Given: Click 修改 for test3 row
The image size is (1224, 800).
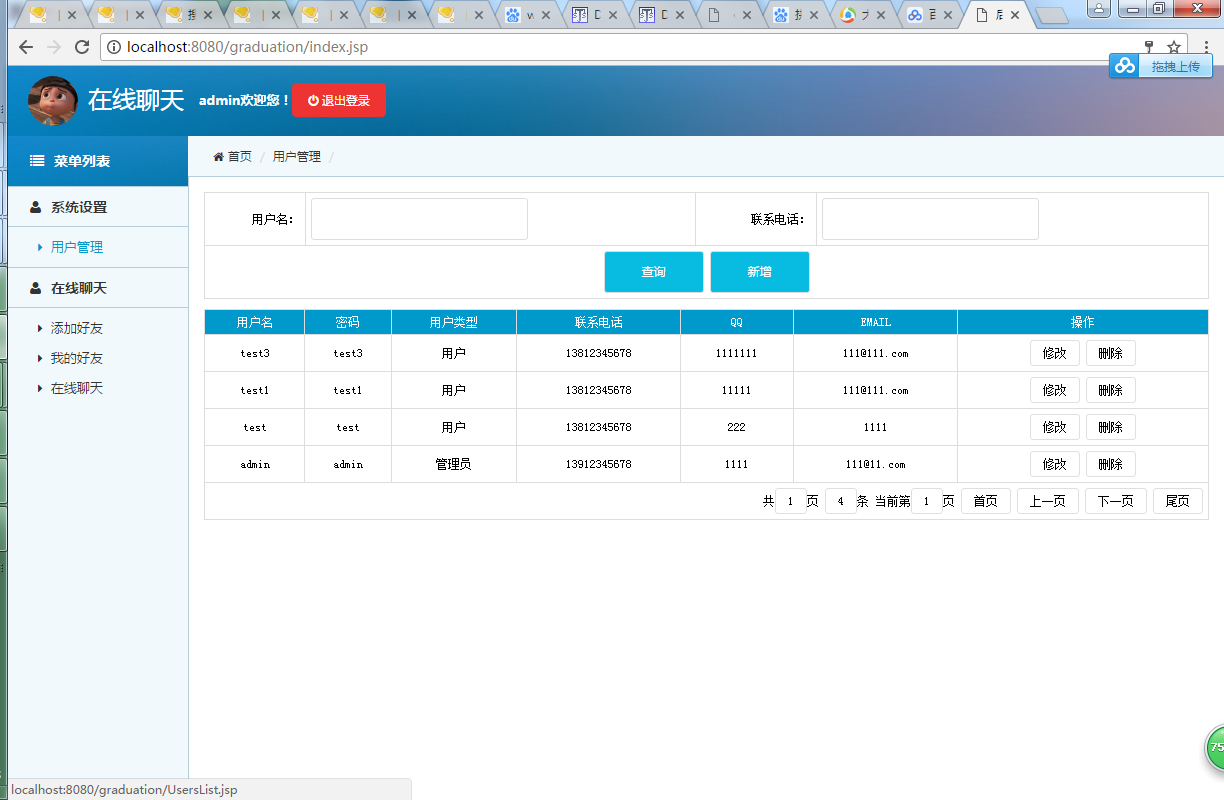Looking at the screenshot, I should 1055,353.
